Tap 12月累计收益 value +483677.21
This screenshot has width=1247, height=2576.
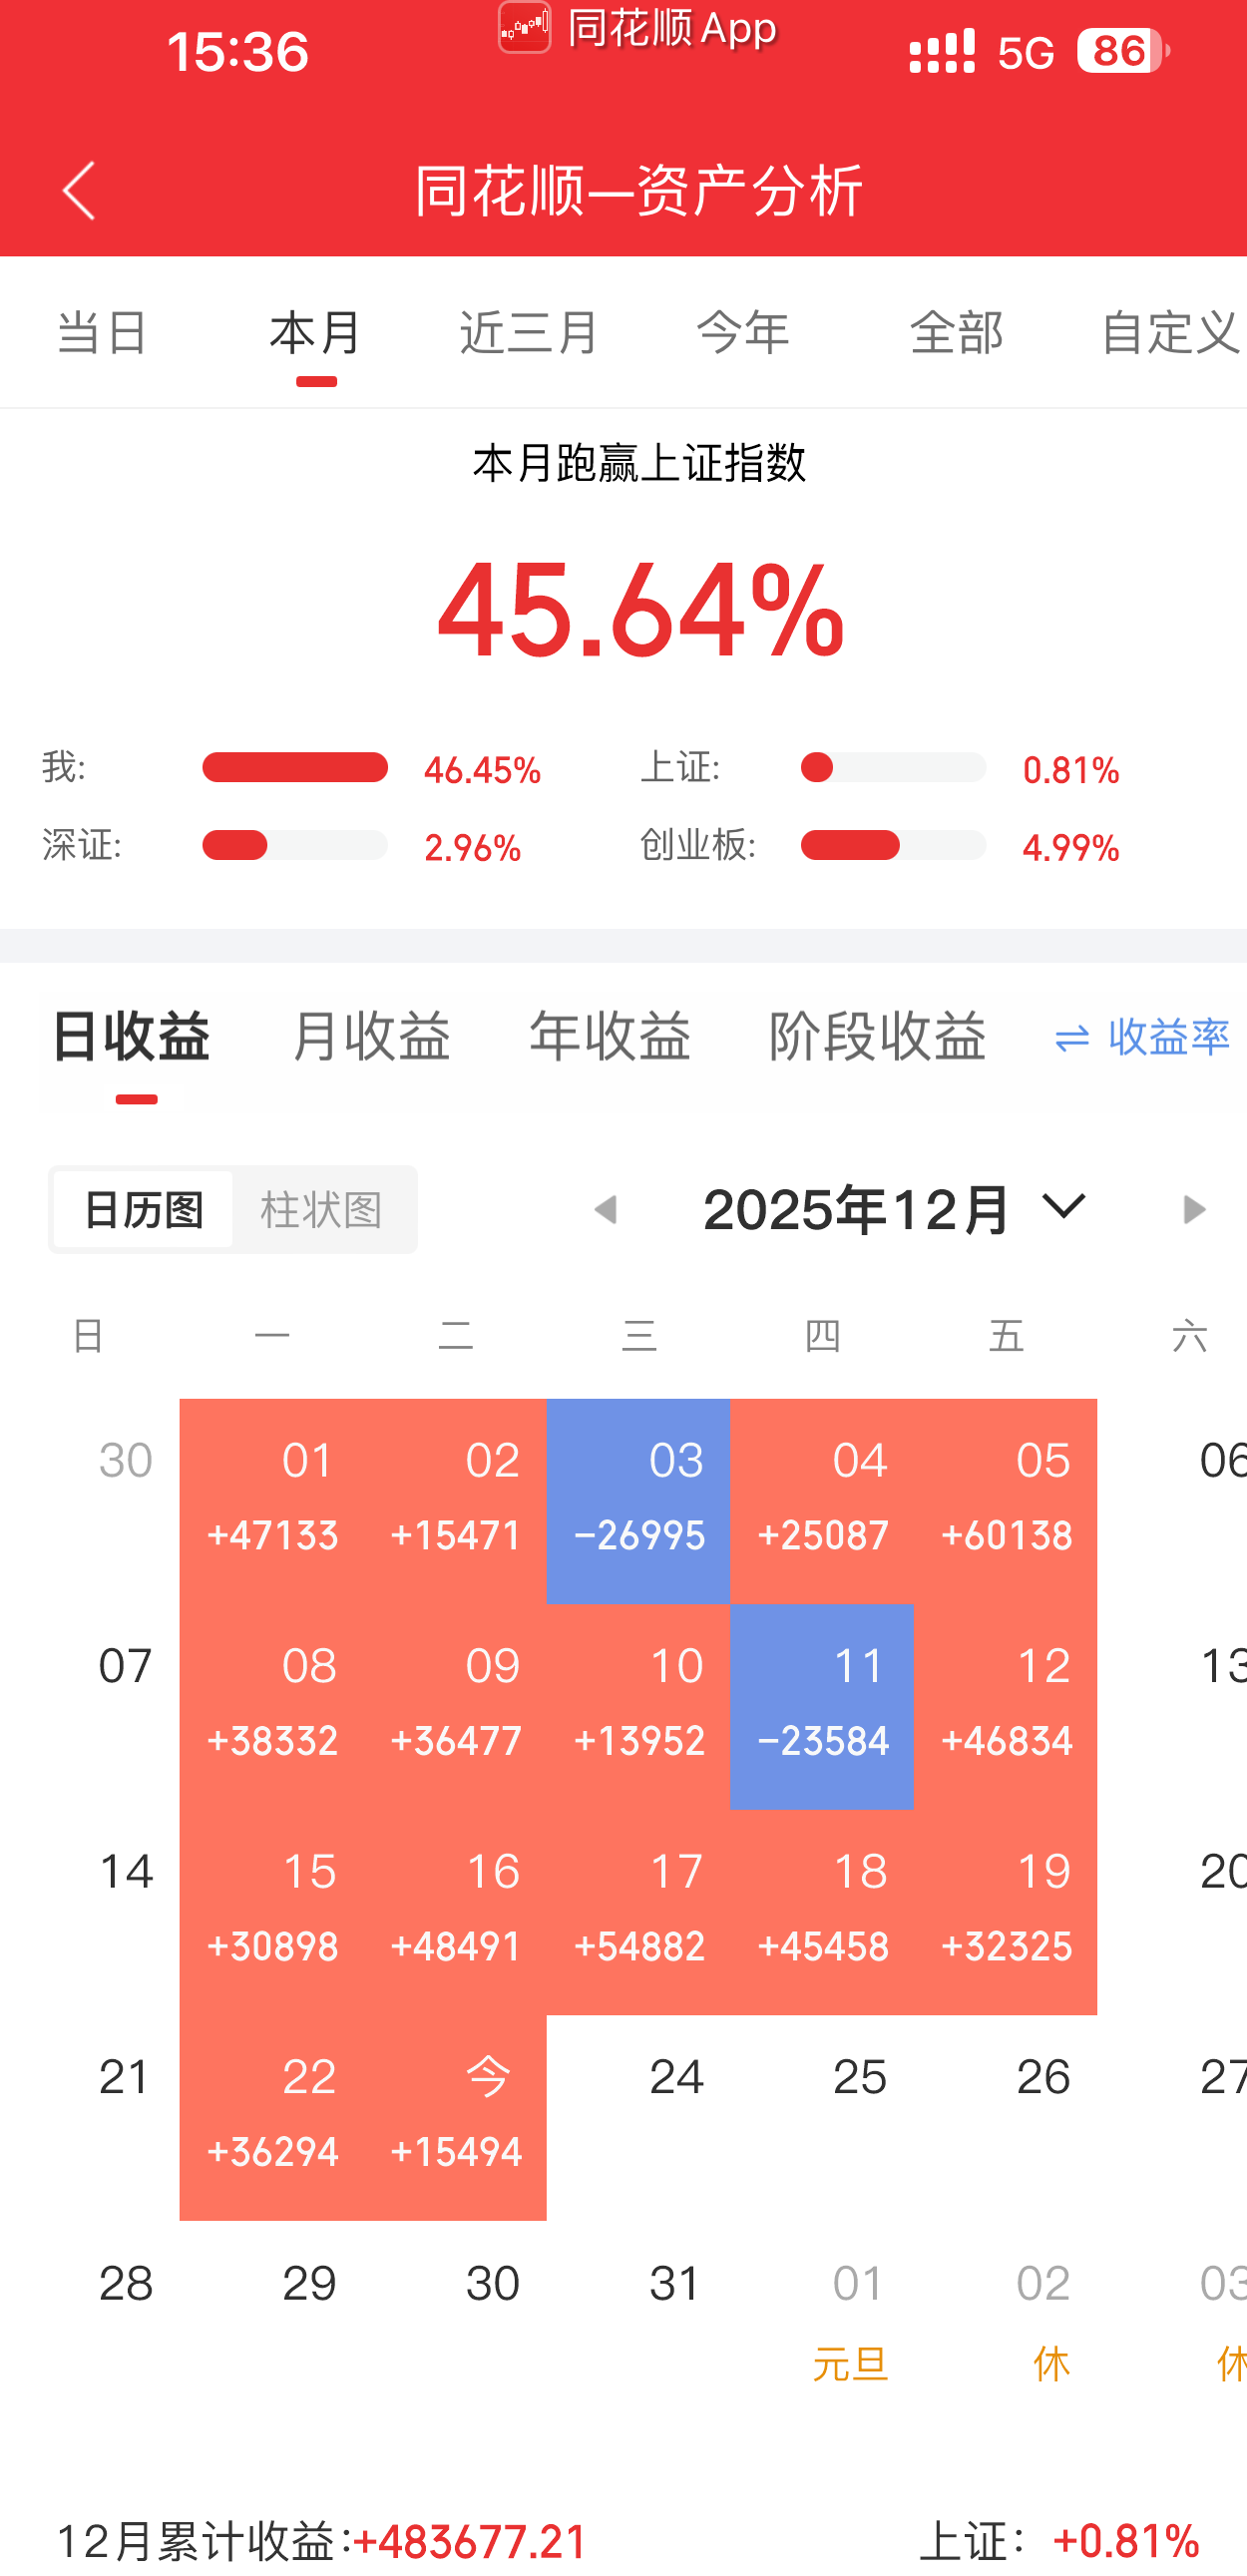point(471,2541)
